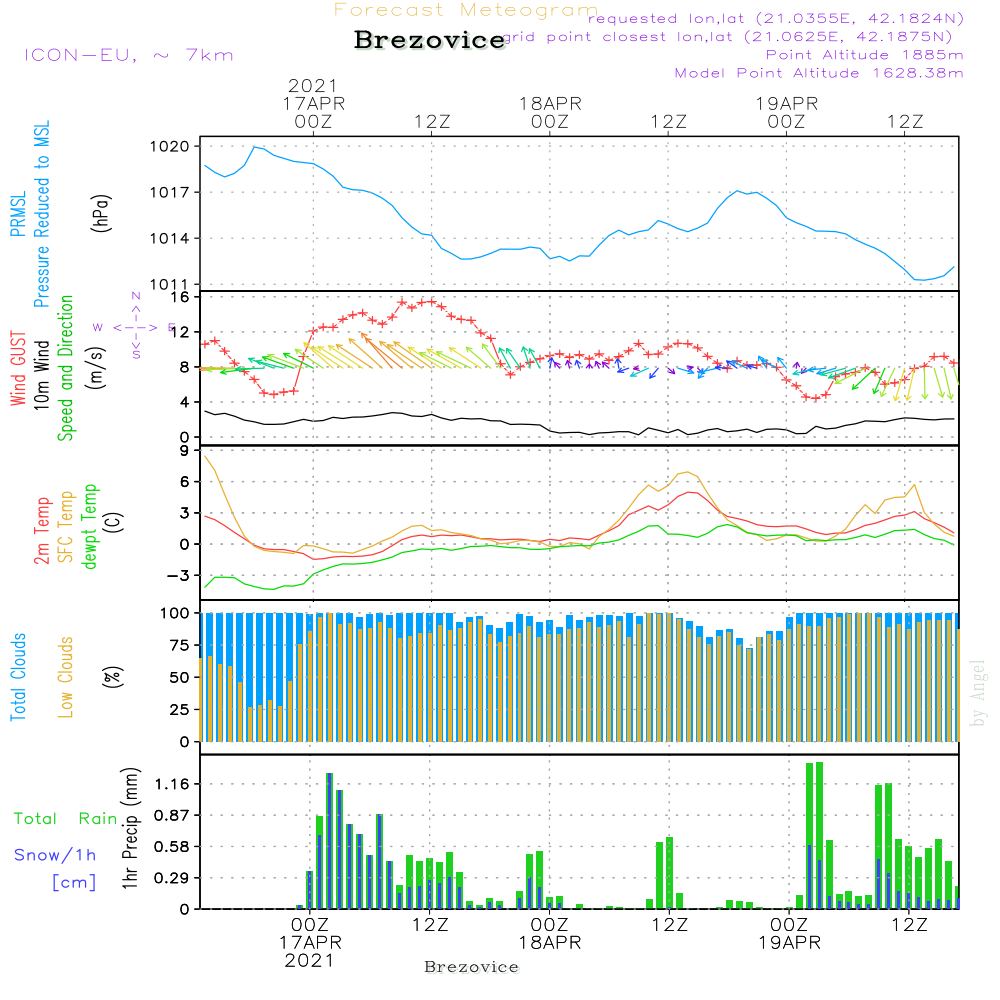The width and height of the screenshot is (1000, 1000).
Task: Click the 'Forecast Meteogram' heading
Action: click(x=466, y=10)
